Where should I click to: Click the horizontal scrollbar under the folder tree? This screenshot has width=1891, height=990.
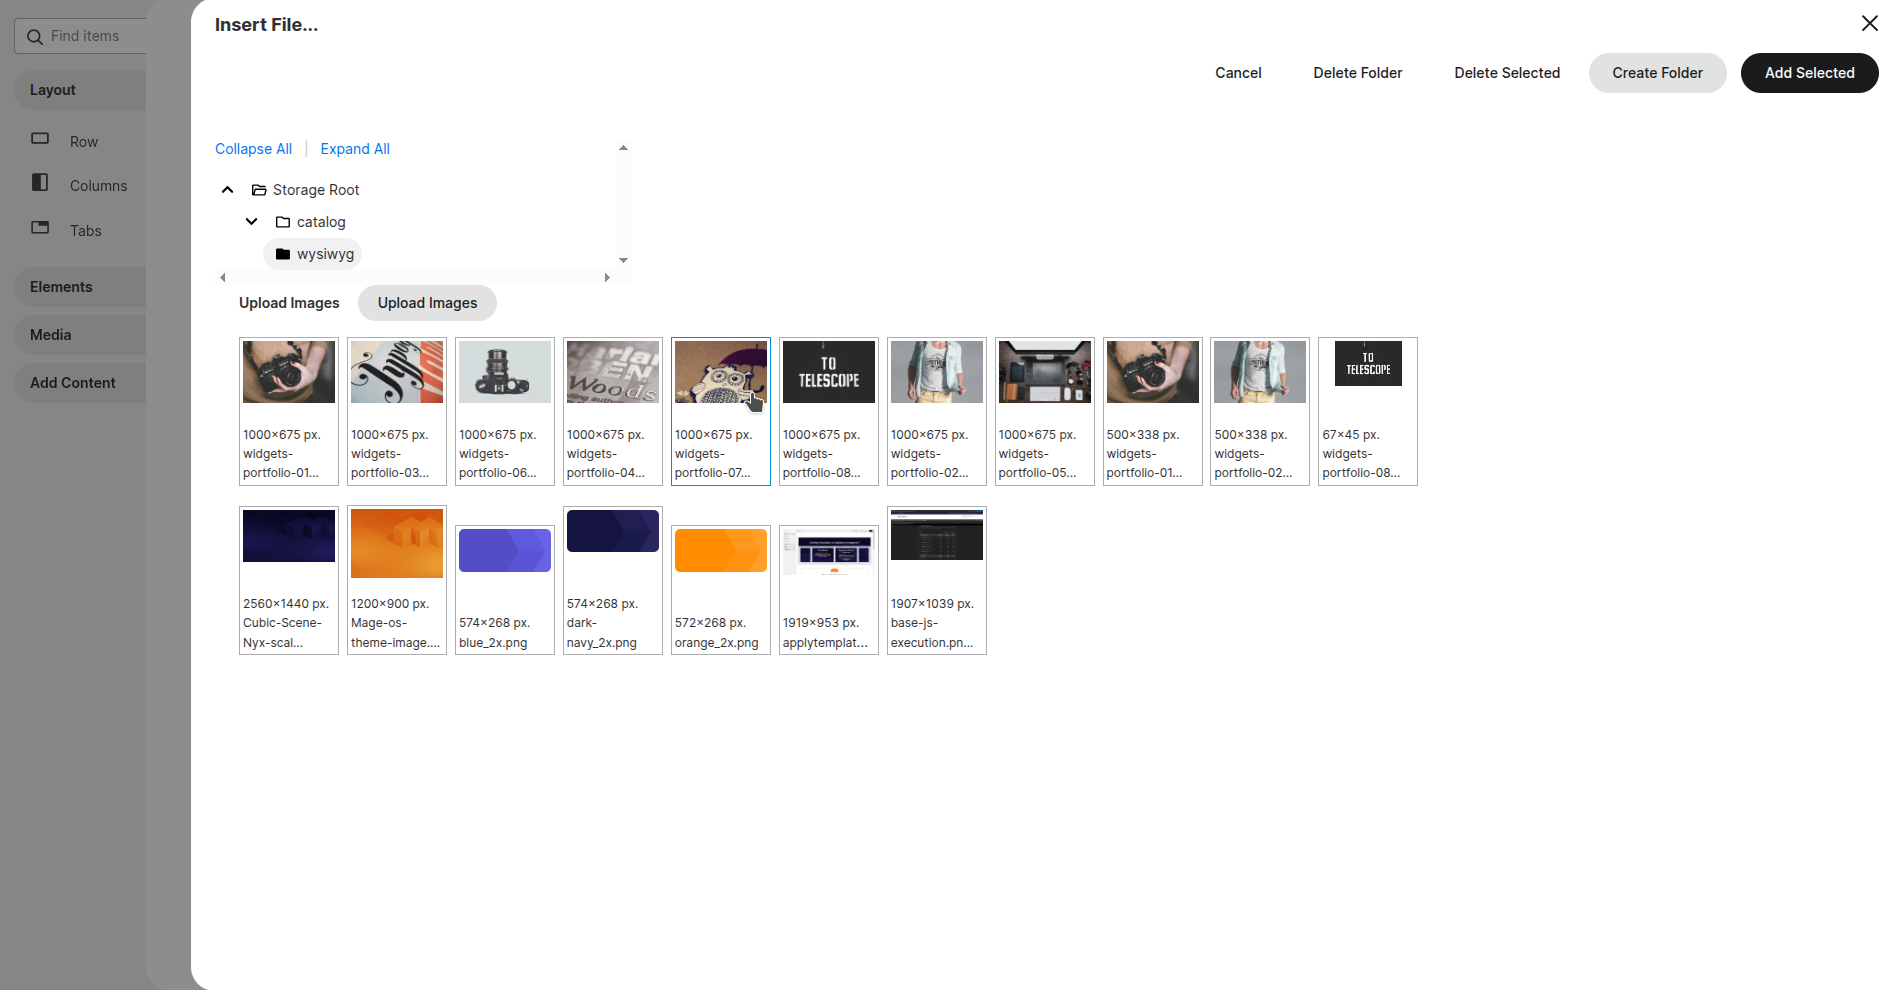coord(415,277)
